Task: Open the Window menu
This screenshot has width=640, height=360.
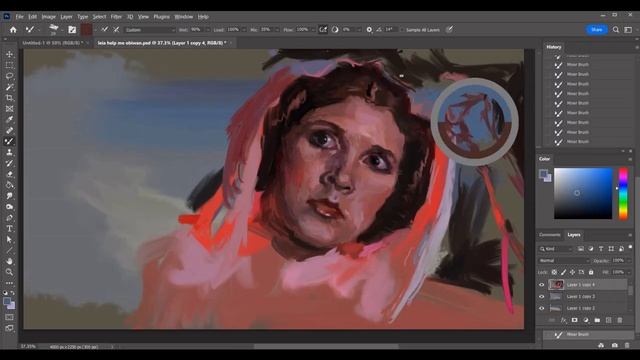Action: [x=184, y=17]
